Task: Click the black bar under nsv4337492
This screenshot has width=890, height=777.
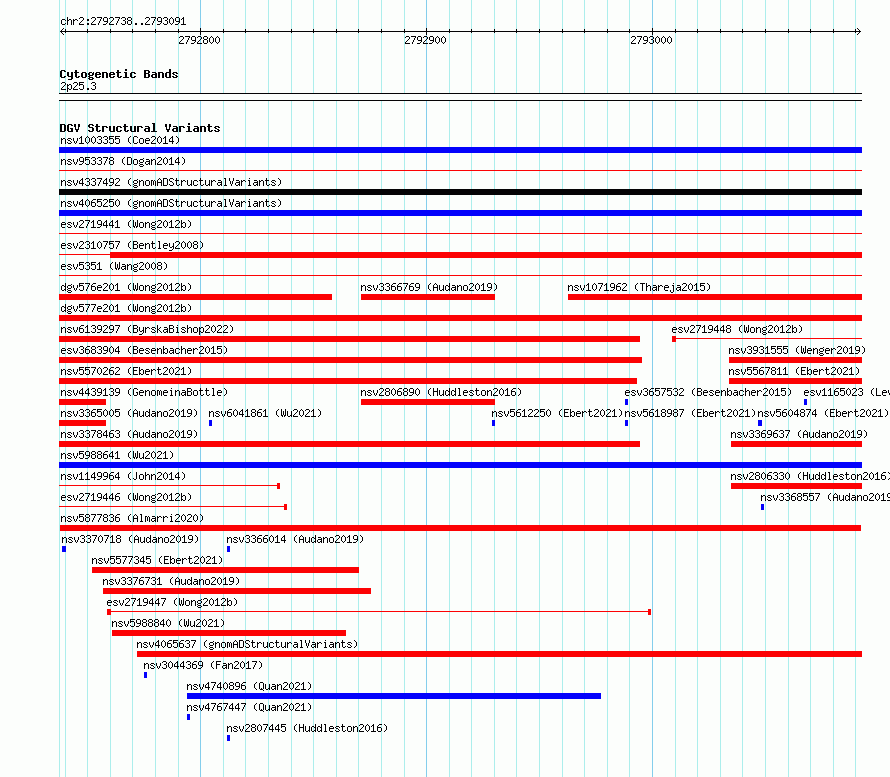Action: [x=460, y=192]
